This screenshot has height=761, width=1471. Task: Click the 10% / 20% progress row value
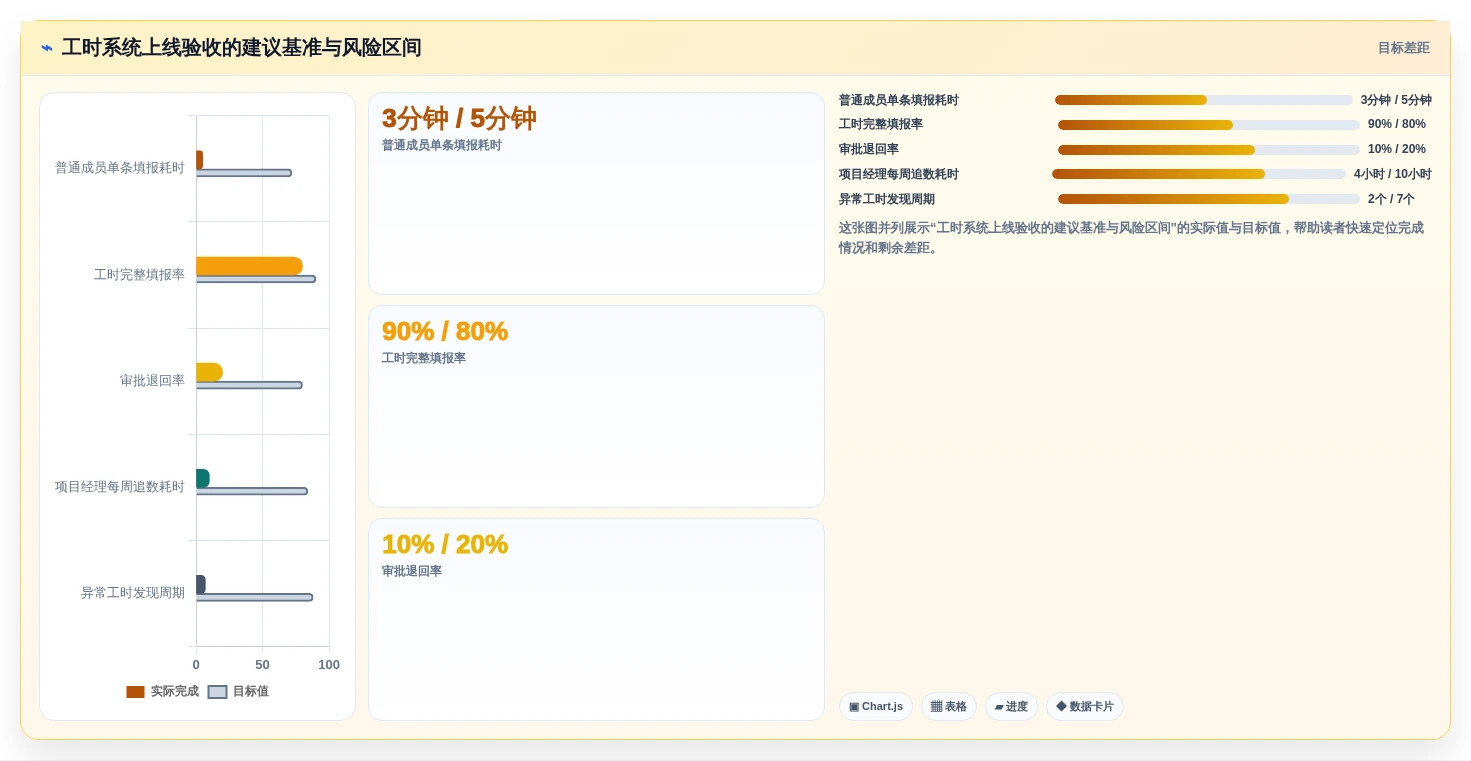pyautogui.click(x=1397, y=149)
